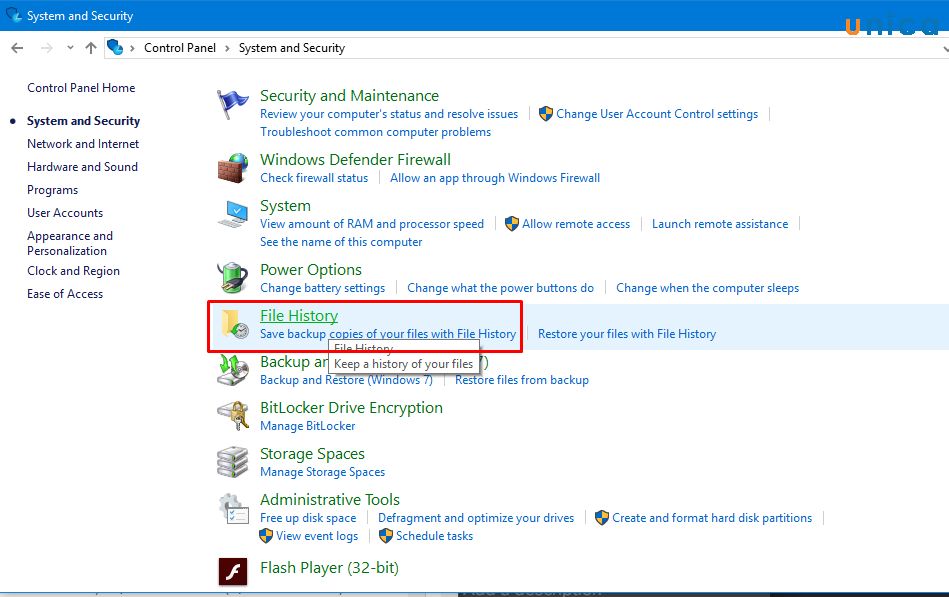Screen dimensions: 949x597
Task: Open the recent pages dropdown beside navigation arrows
Action: click(x=69, y=47)
